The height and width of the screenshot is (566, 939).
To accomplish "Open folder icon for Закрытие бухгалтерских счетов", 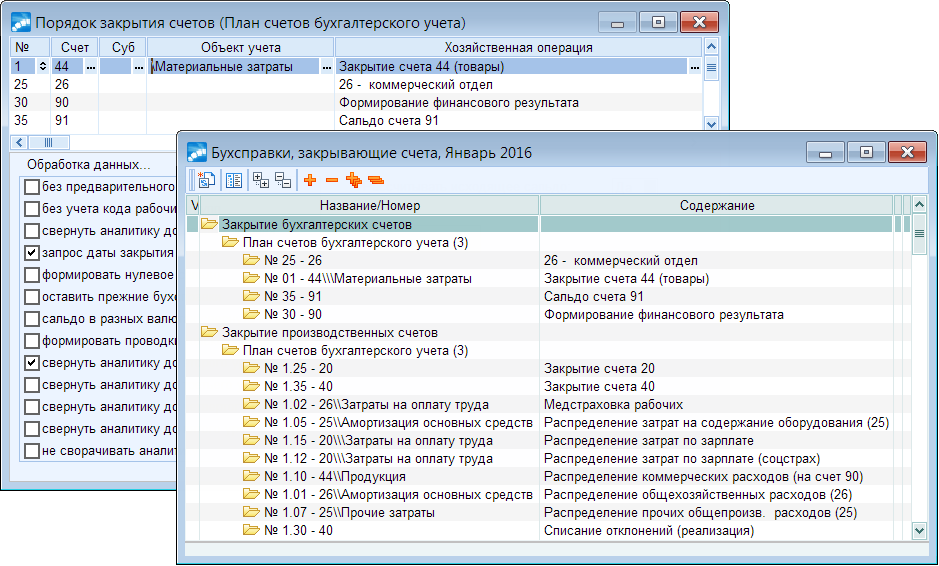I will pos(209,224).
